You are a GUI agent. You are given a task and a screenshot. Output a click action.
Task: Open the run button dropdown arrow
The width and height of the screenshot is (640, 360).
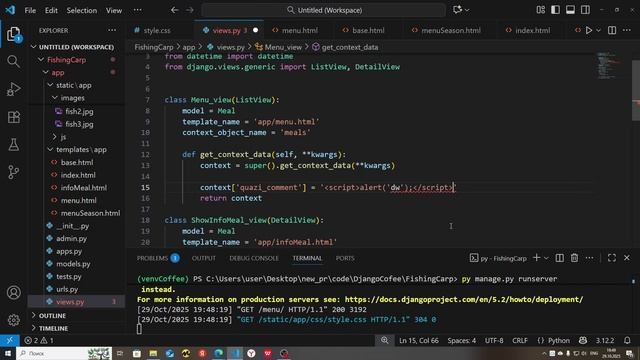pos(598,30)
